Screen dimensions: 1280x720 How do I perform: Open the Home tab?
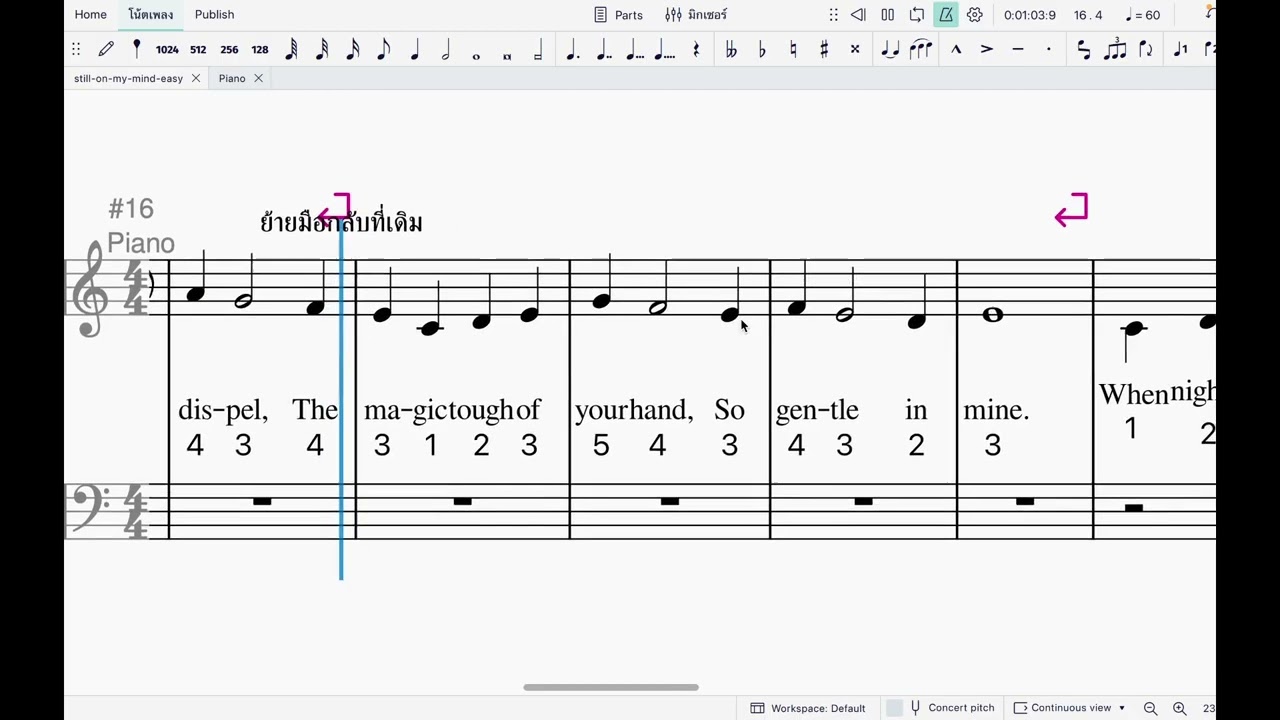90,14
